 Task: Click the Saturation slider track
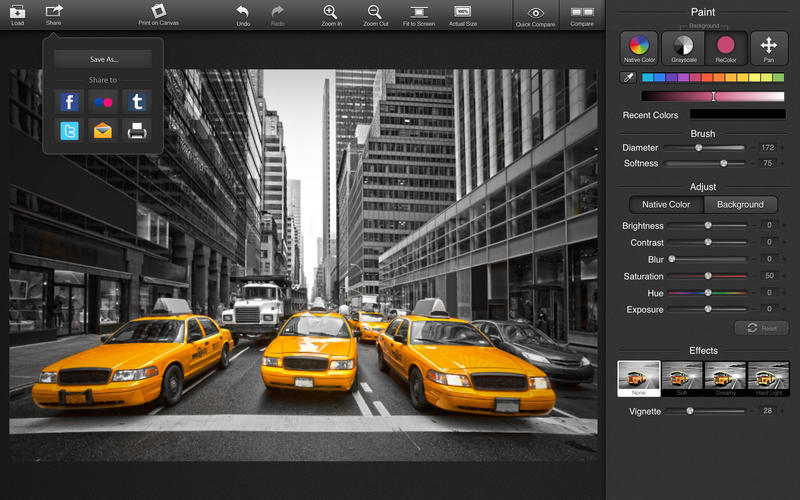click(730, 276)
